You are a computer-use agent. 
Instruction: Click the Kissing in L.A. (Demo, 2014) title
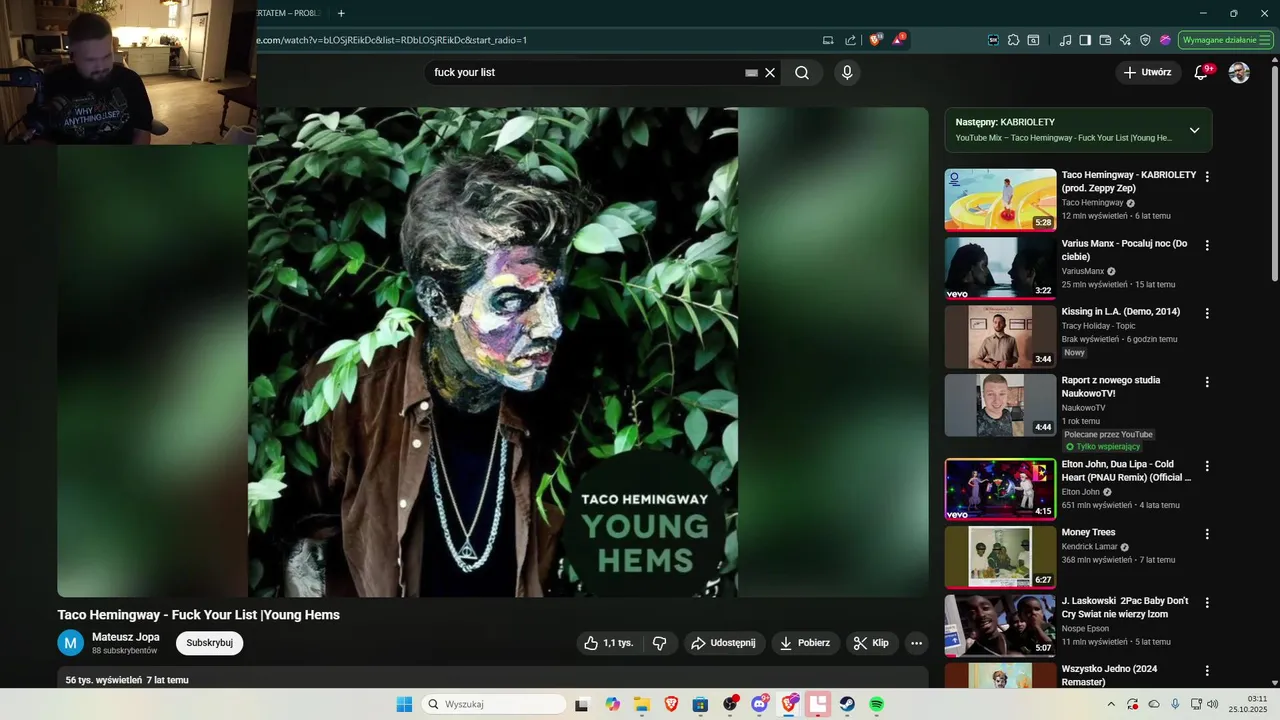1121,312
